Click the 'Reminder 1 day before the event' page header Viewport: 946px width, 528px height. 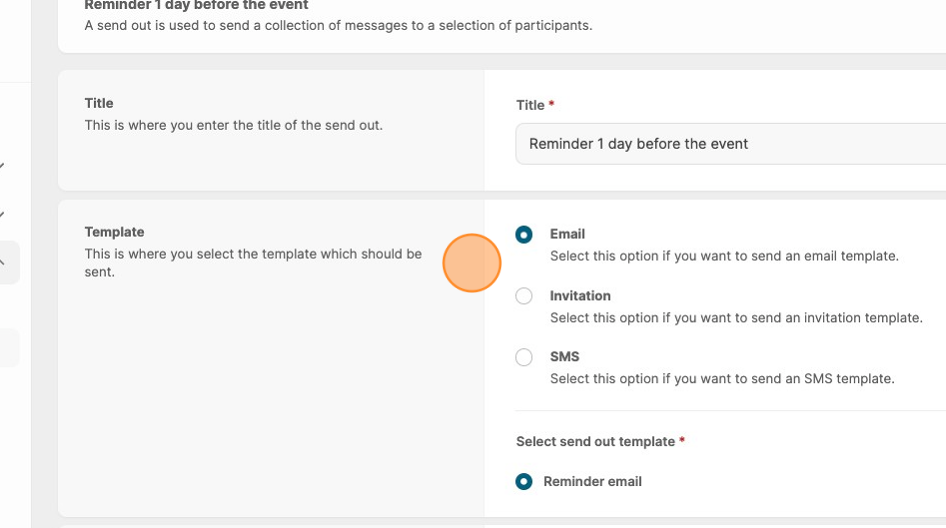(196, 6)
